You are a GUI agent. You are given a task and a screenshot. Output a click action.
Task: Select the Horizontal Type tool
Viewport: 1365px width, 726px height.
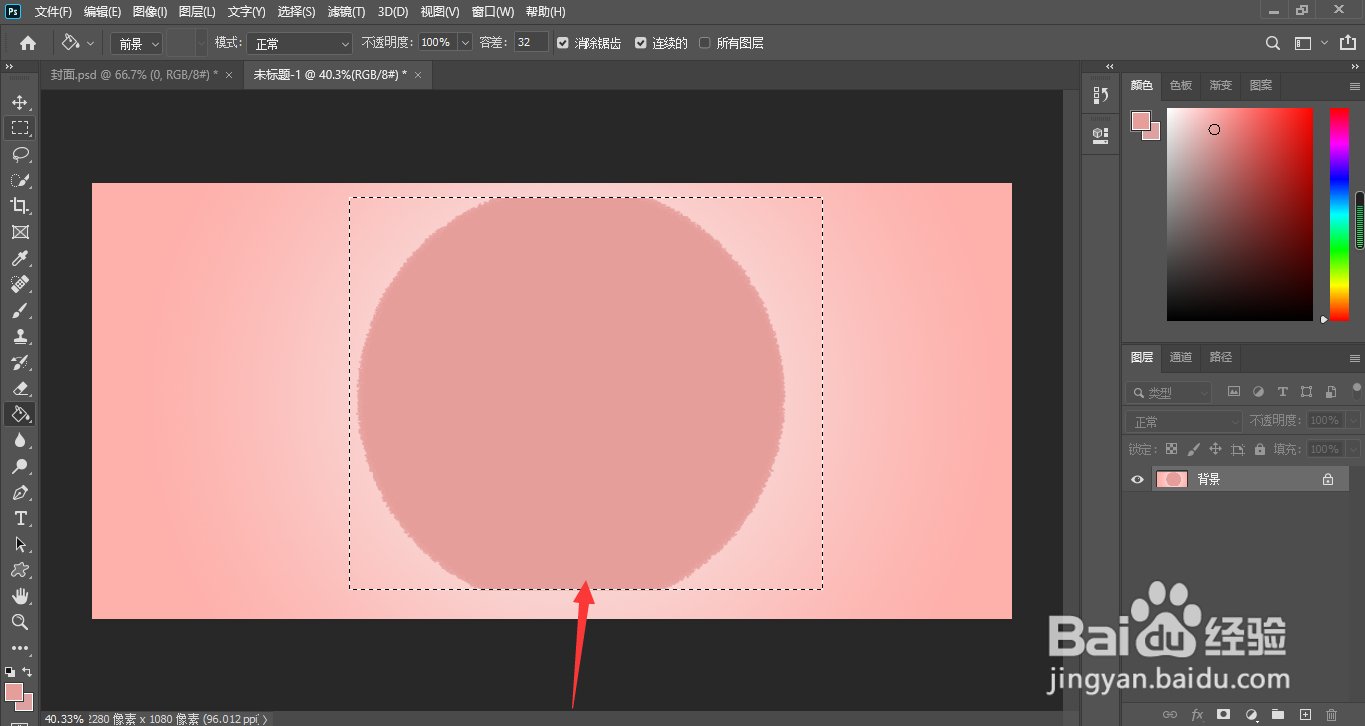click(x=20, y=518)
